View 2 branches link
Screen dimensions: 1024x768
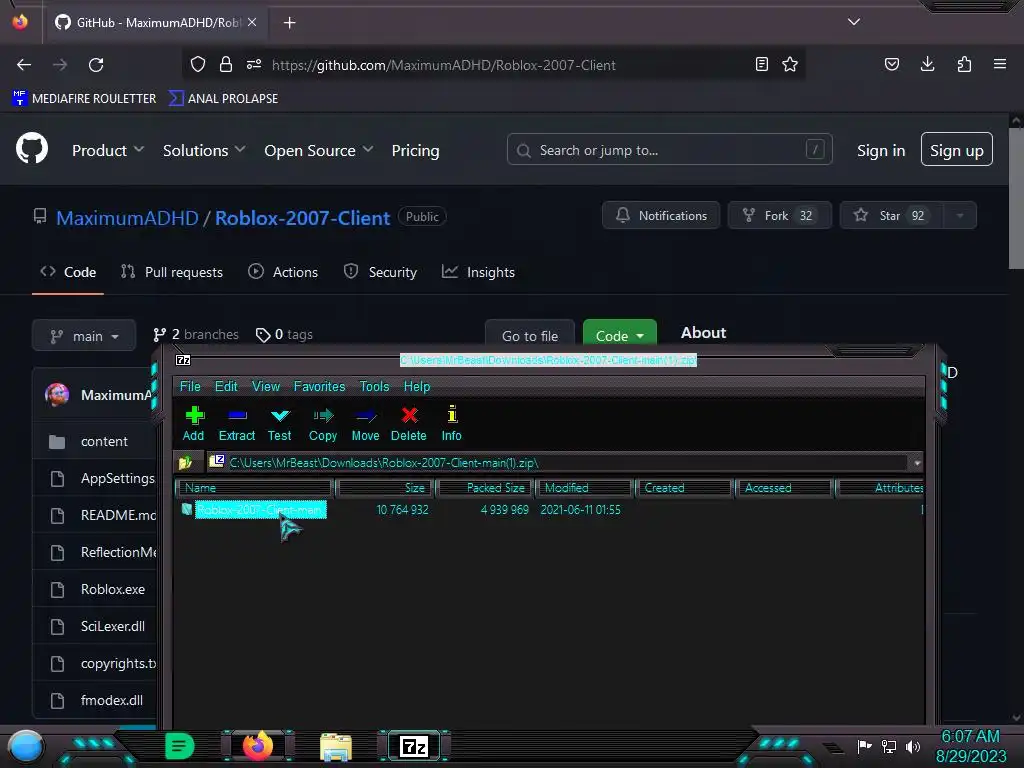point(195,335)
